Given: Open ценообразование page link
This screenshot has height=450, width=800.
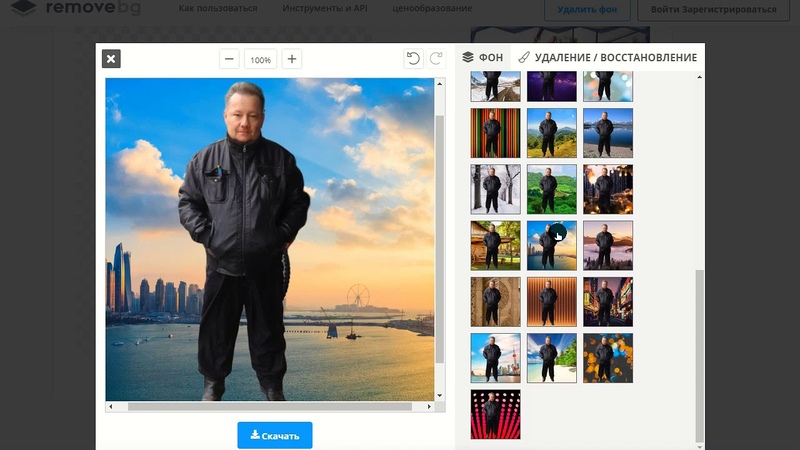Looking at the screenshot, I should coord(432,8).
